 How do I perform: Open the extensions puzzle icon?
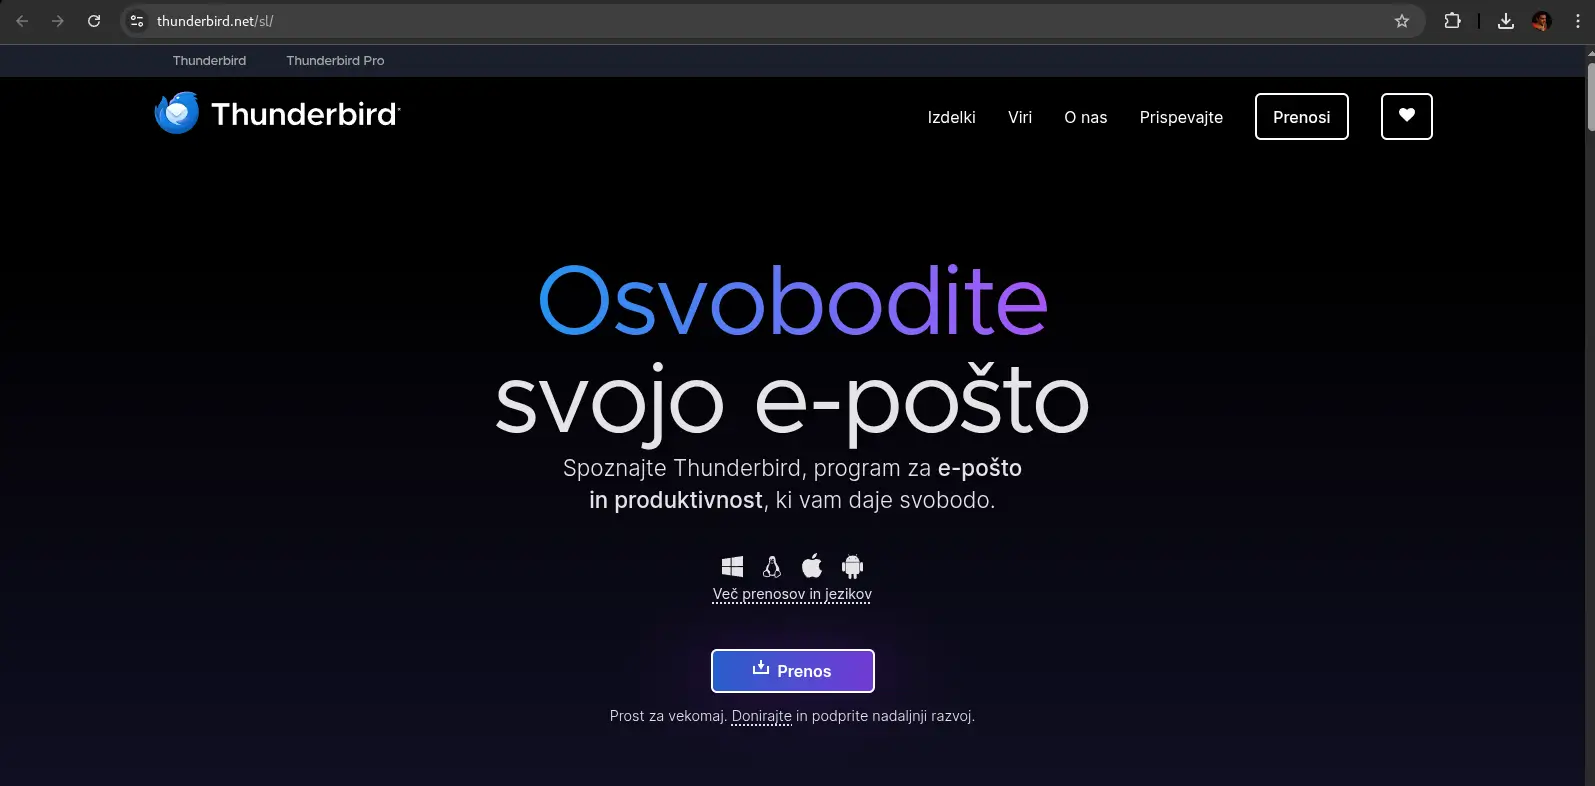pyautogui.click(x=1452, y=21)
